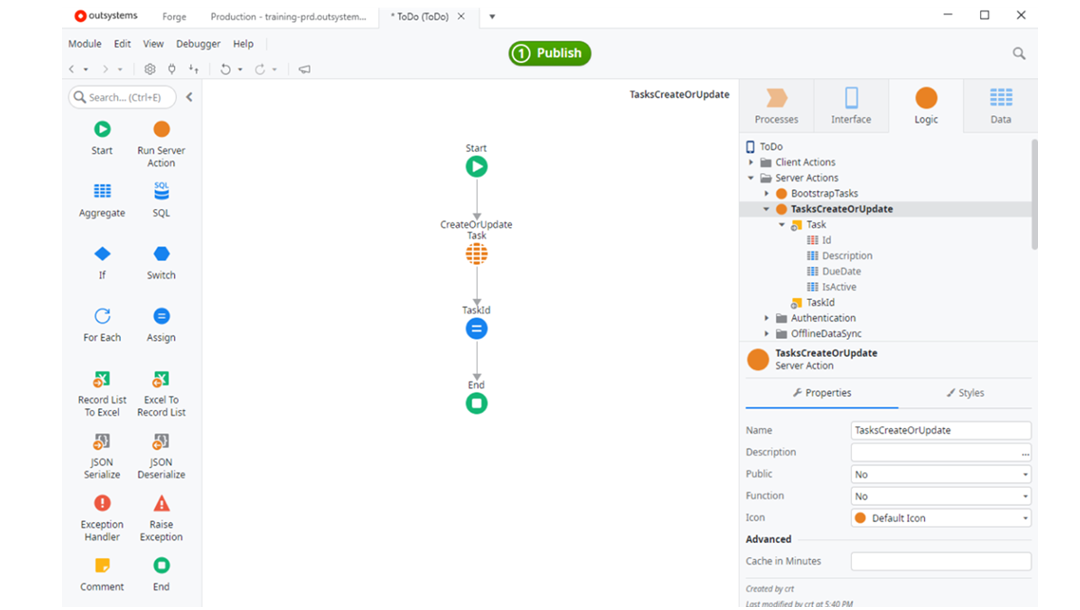Select the BootstrapTasks server action
The image size is (1080, 610).
point(824,193)
